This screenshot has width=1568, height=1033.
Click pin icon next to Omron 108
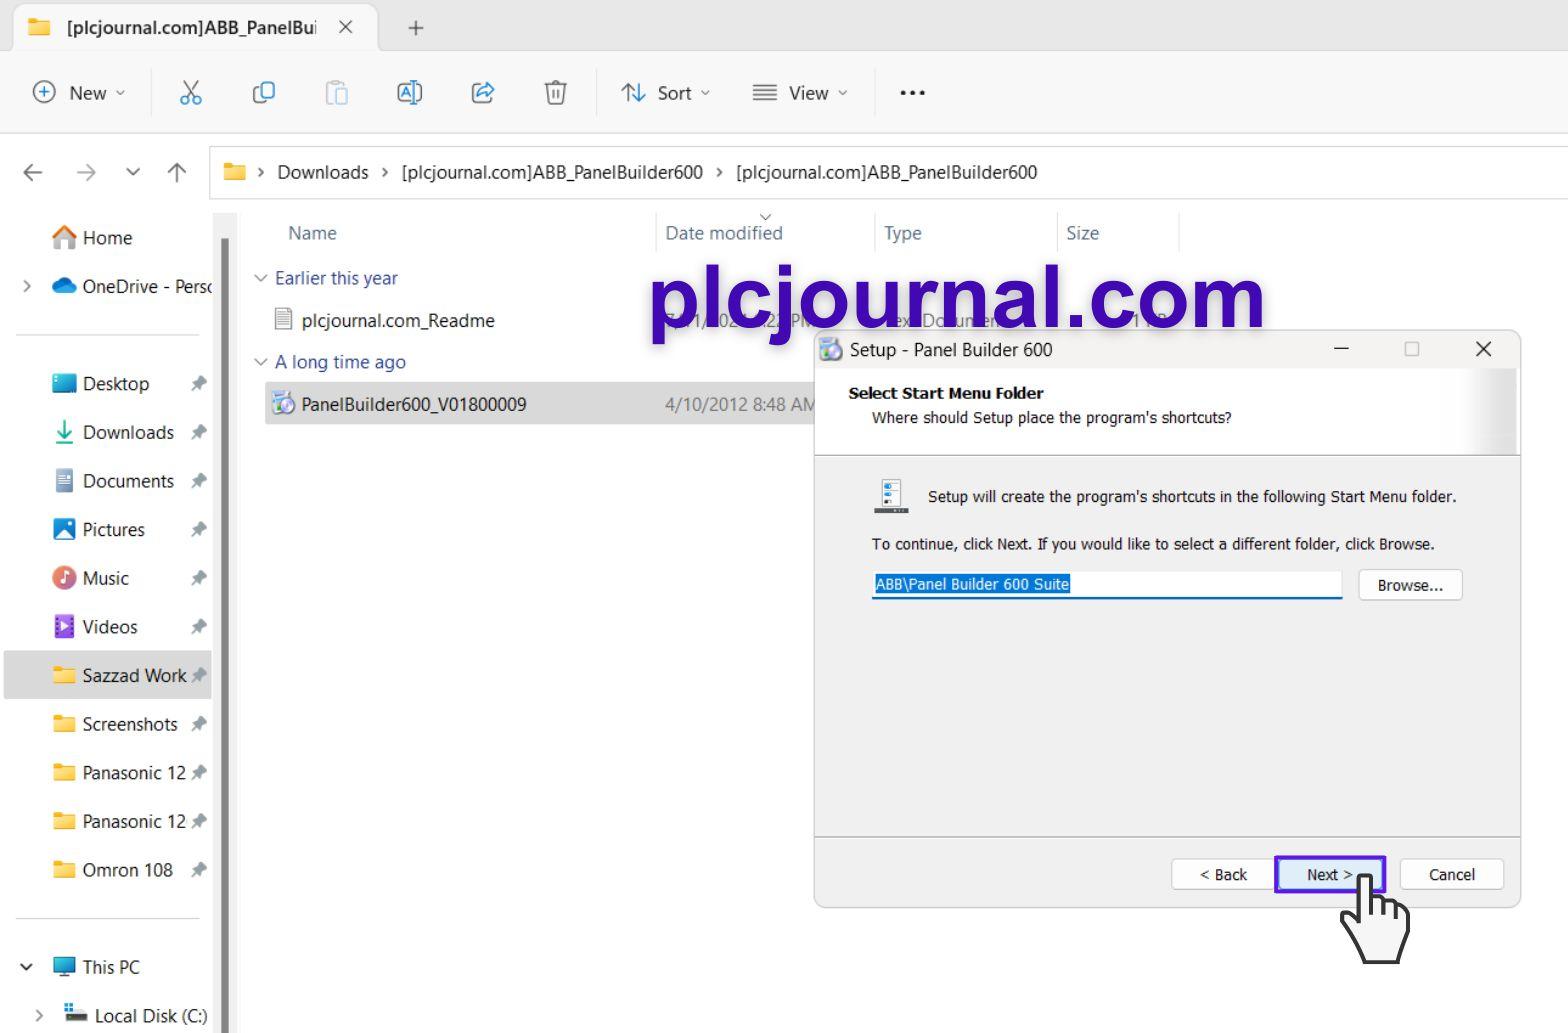(x=199, y=870)
